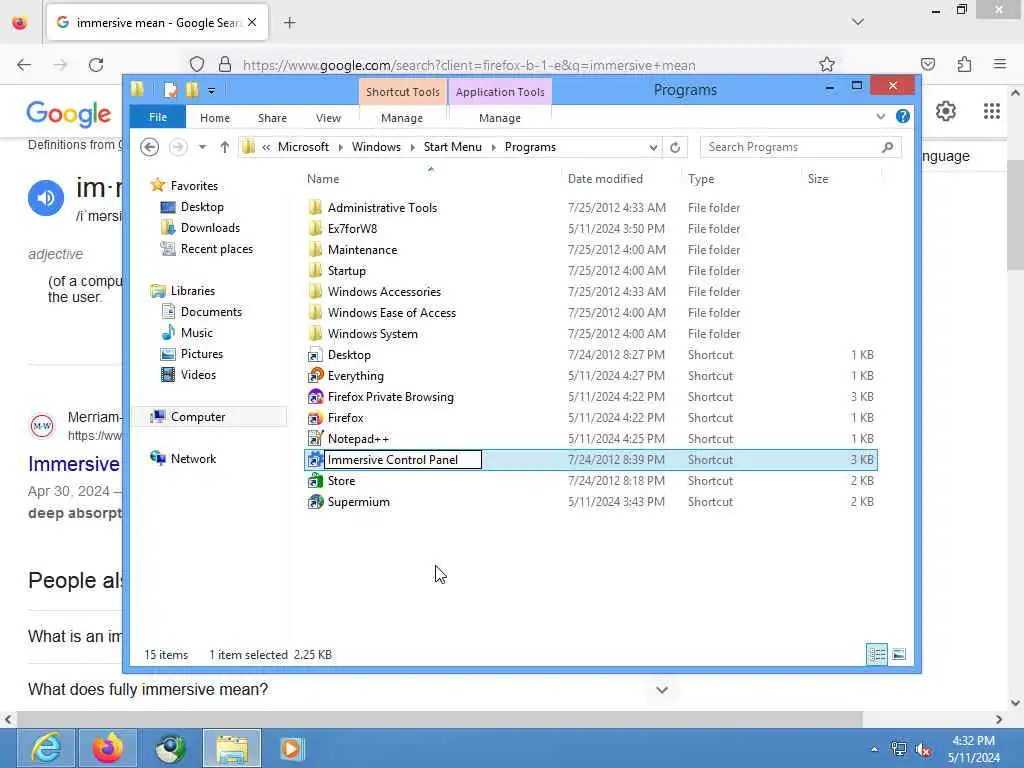Reload the page in Firefox

pos(96,65)
